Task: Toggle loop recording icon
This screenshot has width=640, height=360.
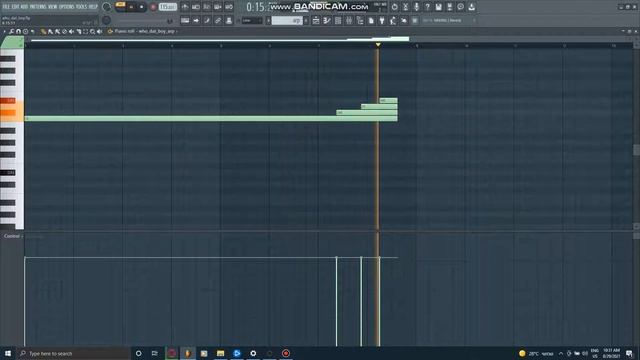Action: [229, 7]
